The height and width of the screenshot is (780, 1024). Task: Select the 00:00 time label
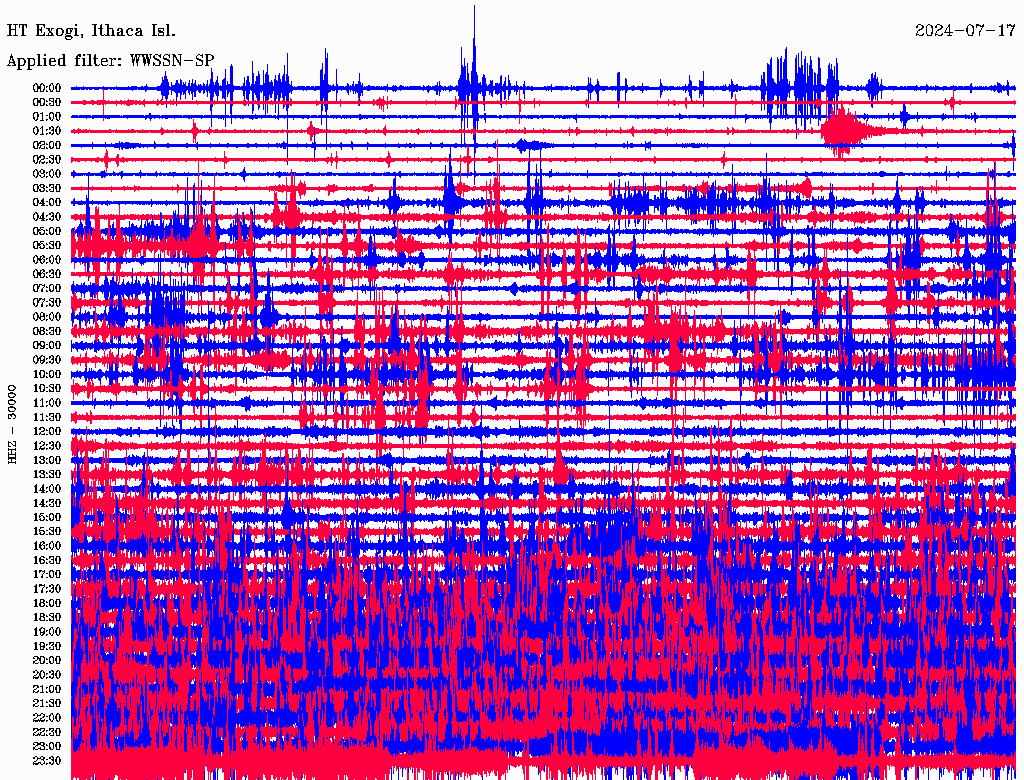pyautogui.click(x=47, y=88)
